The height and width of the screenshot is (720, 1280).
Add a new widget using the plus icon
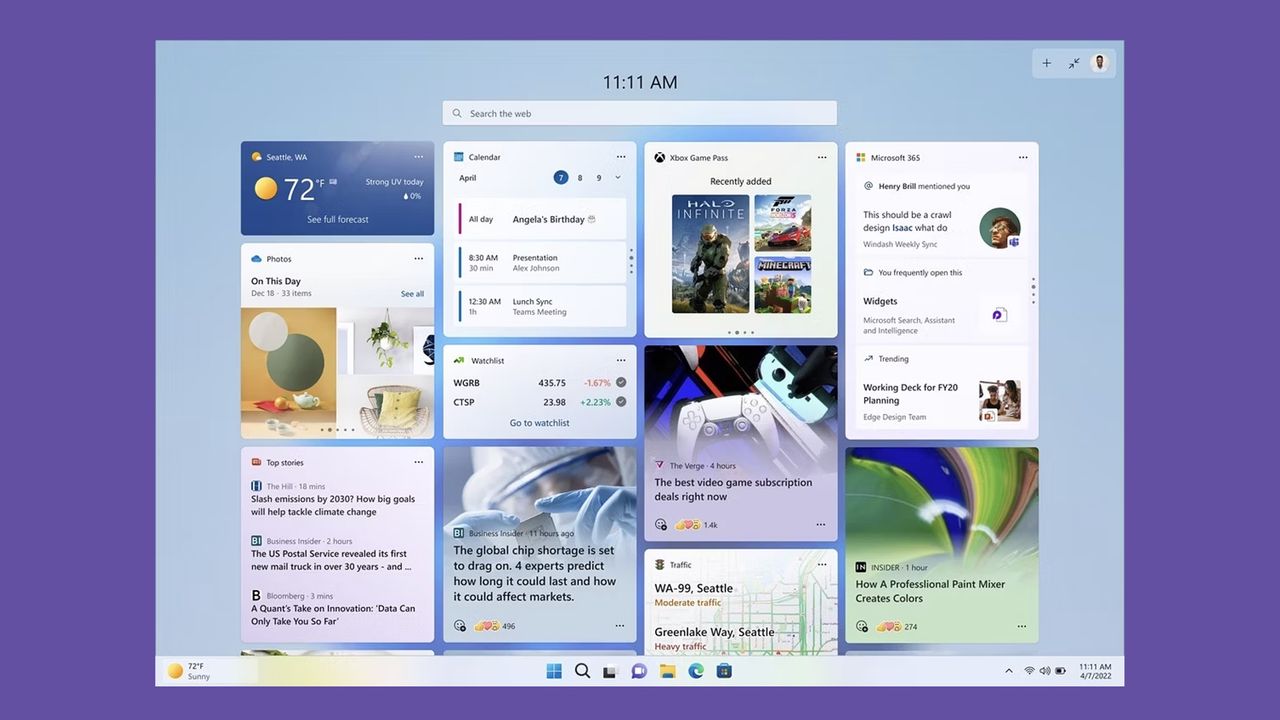pos(1046,62)
